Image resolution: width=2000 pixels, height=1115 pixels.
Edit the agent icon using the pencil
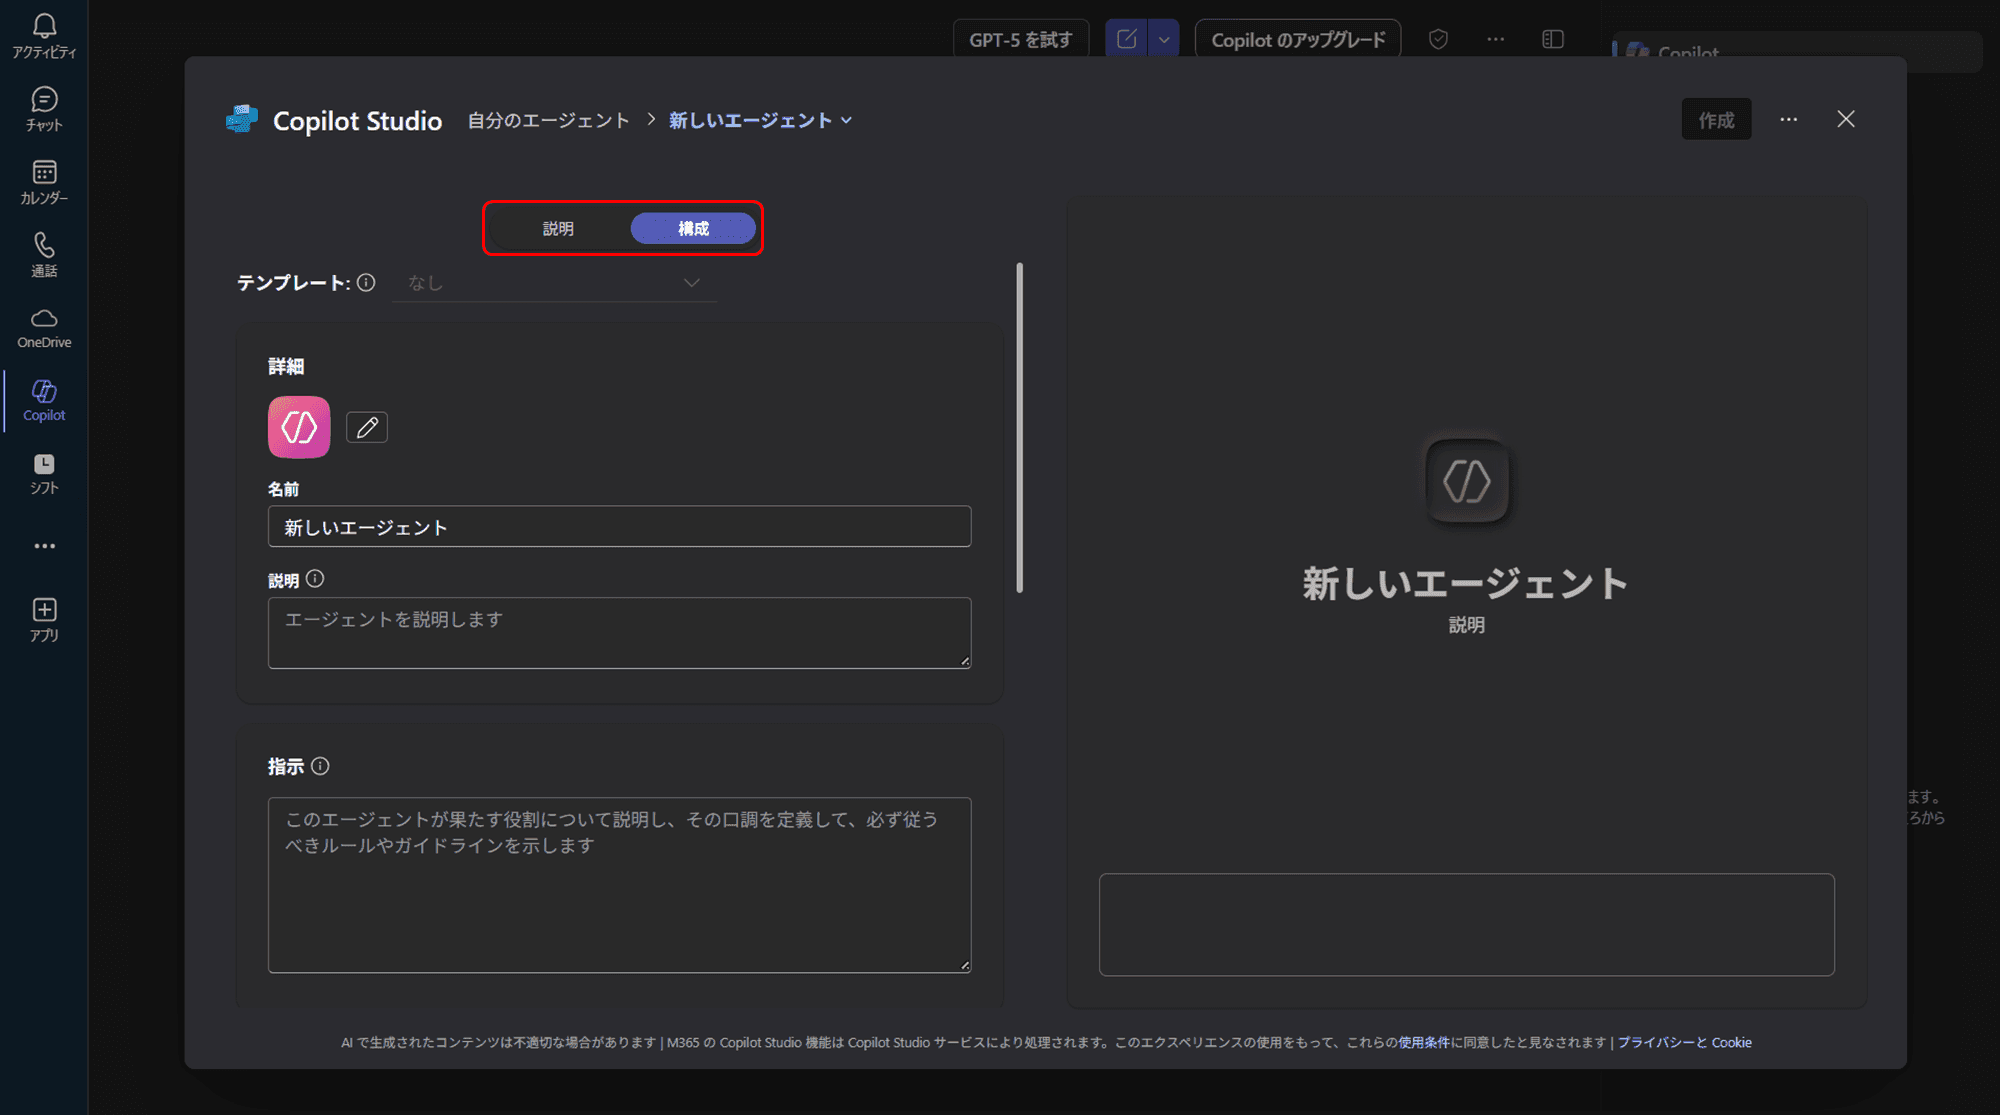[x=366, y=426]
